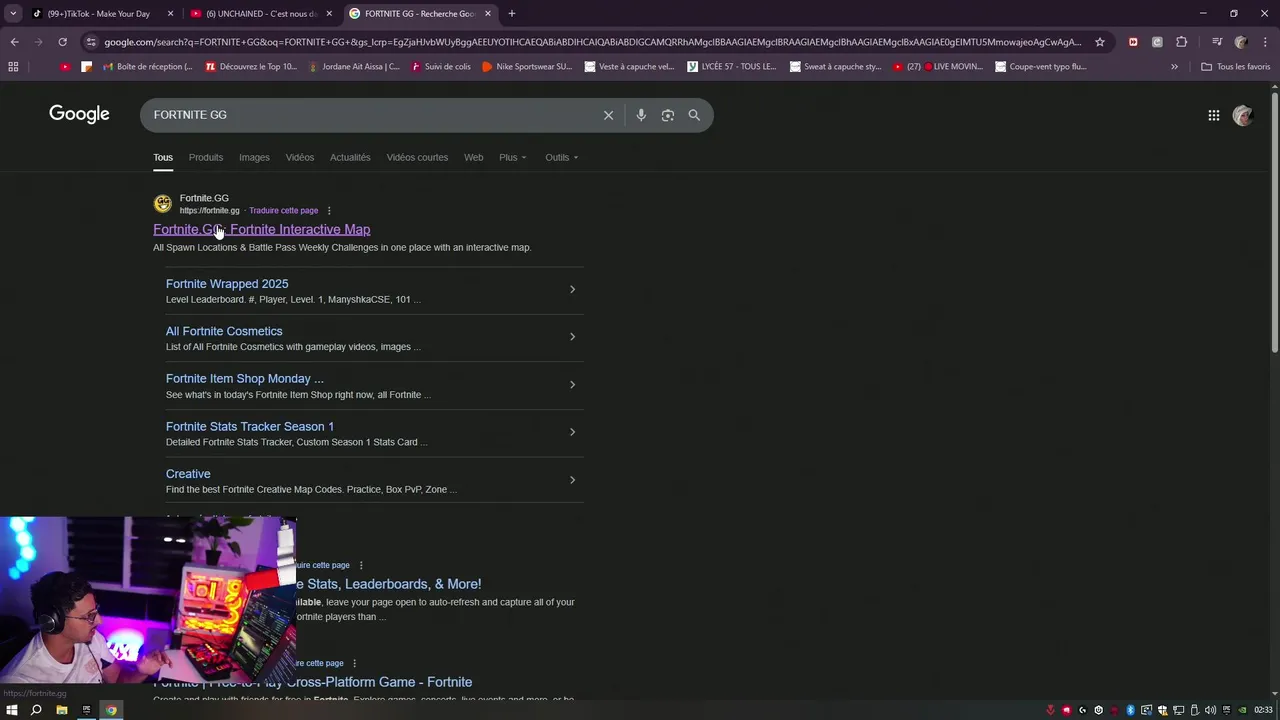The width and height of the screenshot is (1280, 720).
Task: Open Google Lens image search icon
Action: point(668,115)
